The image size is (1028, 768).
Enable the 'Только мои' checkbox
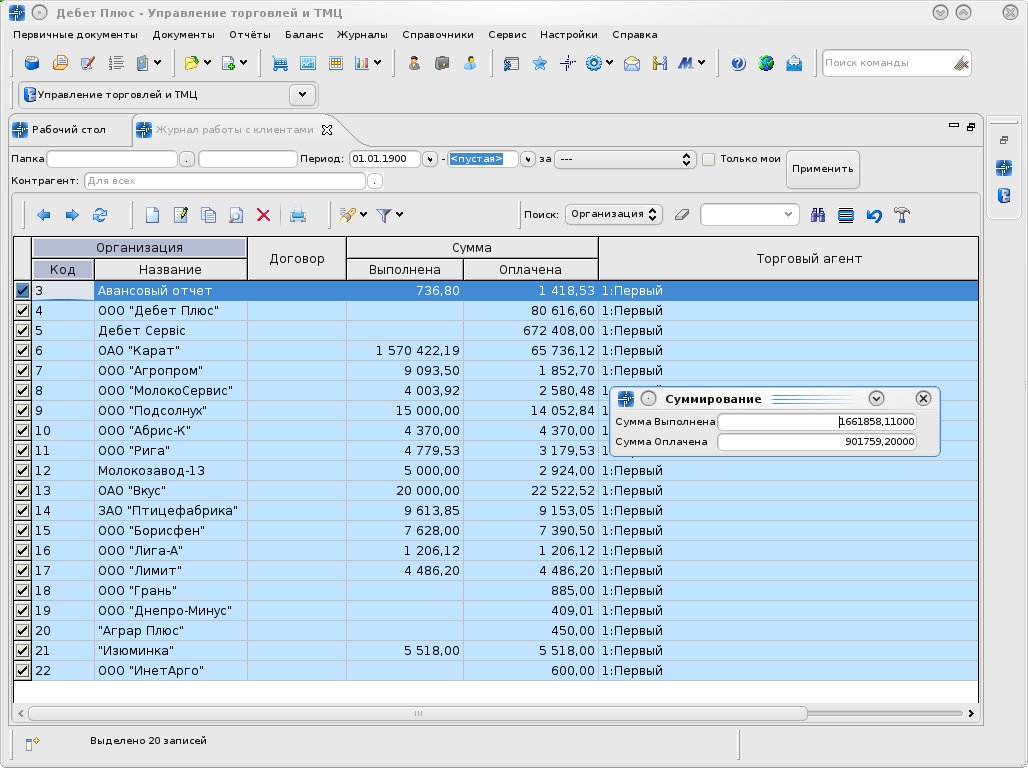pos(708,159)
